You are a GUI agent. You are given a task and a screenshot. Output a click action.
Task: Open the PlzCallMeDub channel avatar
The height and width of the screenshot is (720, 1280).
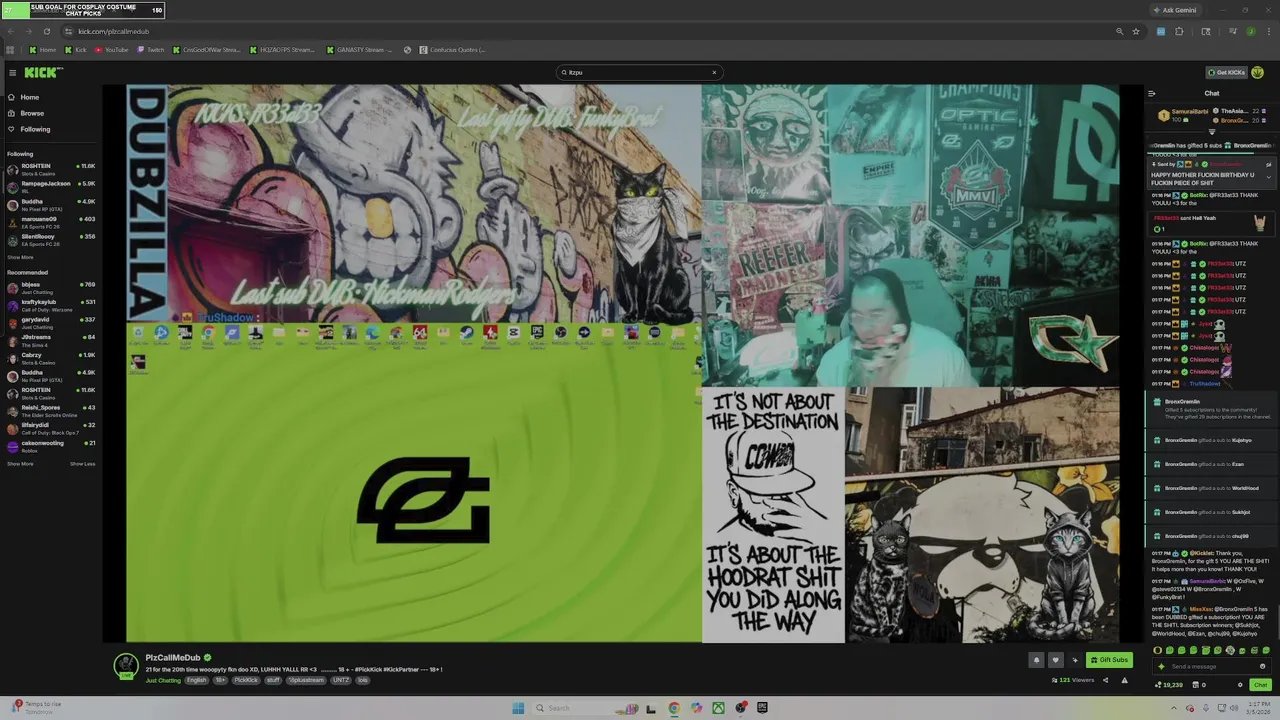pos(126,665)
